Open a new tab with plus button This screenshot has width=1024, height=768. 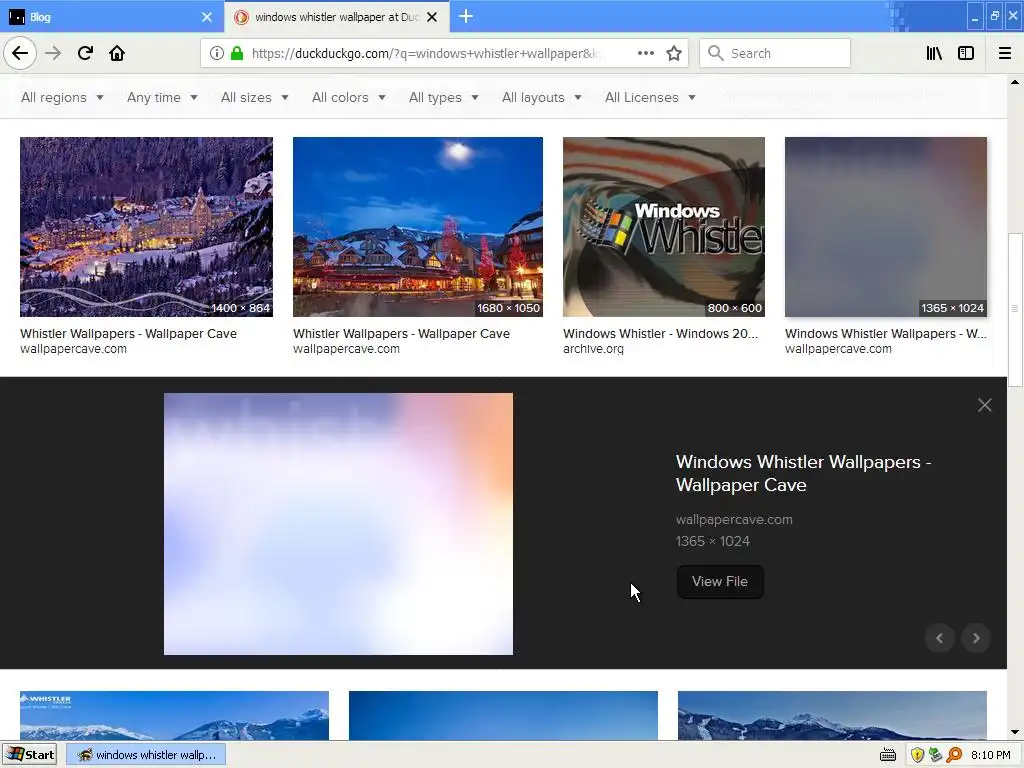point(466,16)
